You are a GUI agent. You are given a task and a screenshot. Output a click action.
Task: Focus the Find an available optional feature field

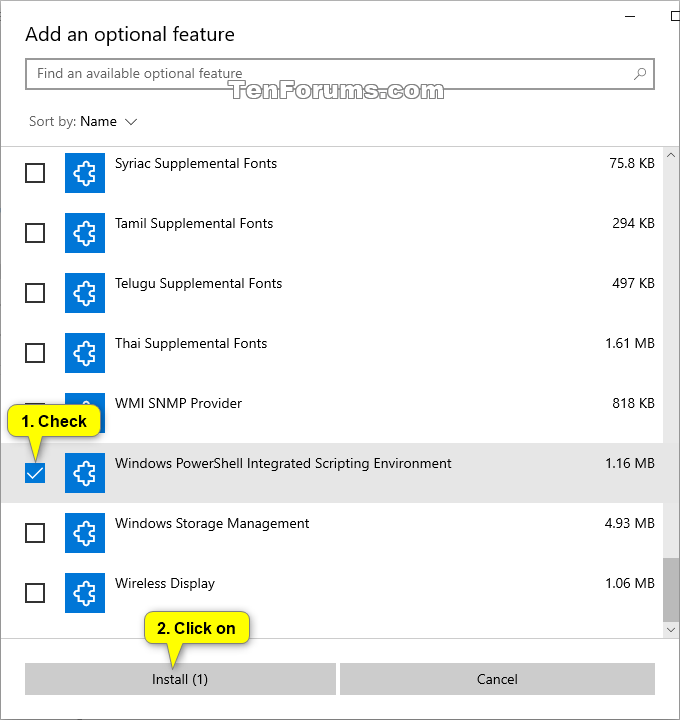(x=340, y=74)
